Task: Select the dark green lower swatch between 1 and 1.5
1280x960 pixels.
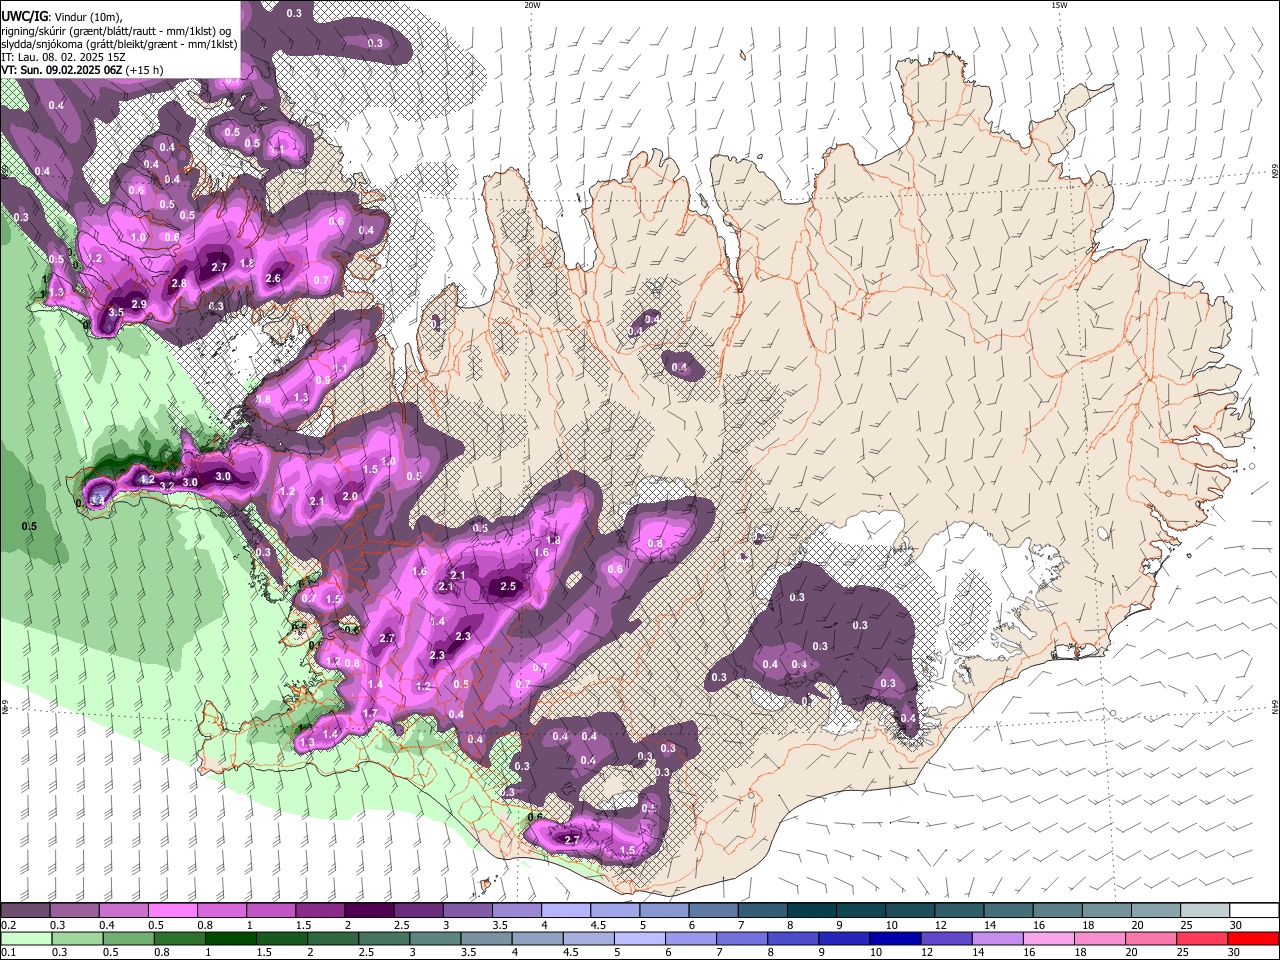Action: click(x=230, y=938)
